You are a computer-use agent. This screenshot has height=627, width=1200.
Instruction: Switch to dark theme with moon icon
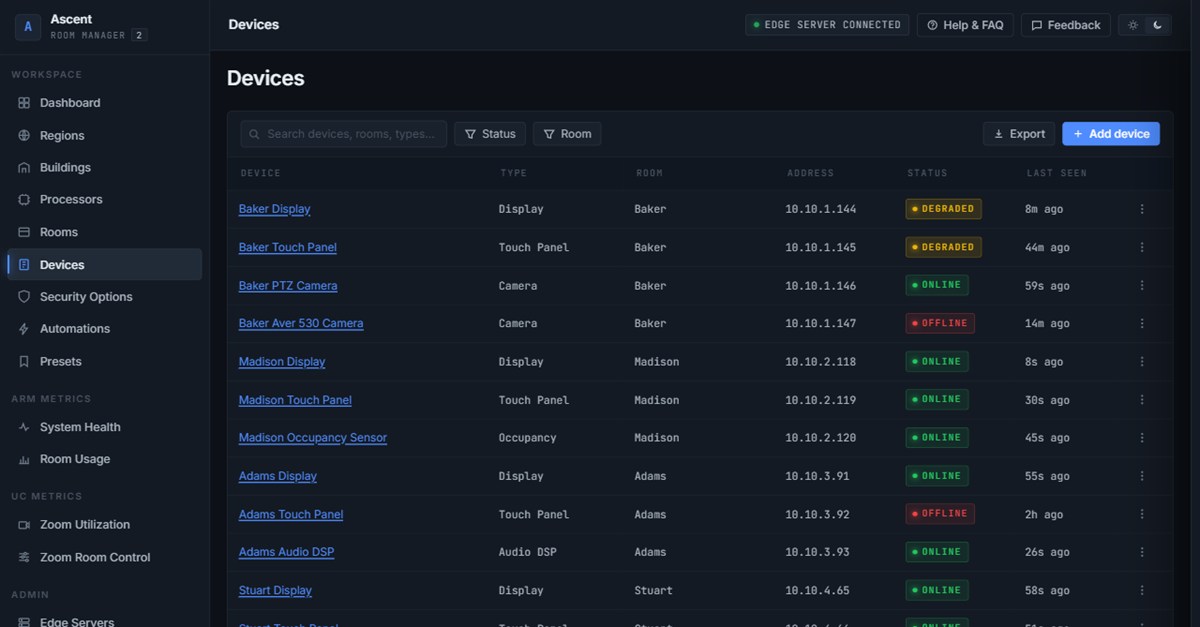tap(1157, 25)
